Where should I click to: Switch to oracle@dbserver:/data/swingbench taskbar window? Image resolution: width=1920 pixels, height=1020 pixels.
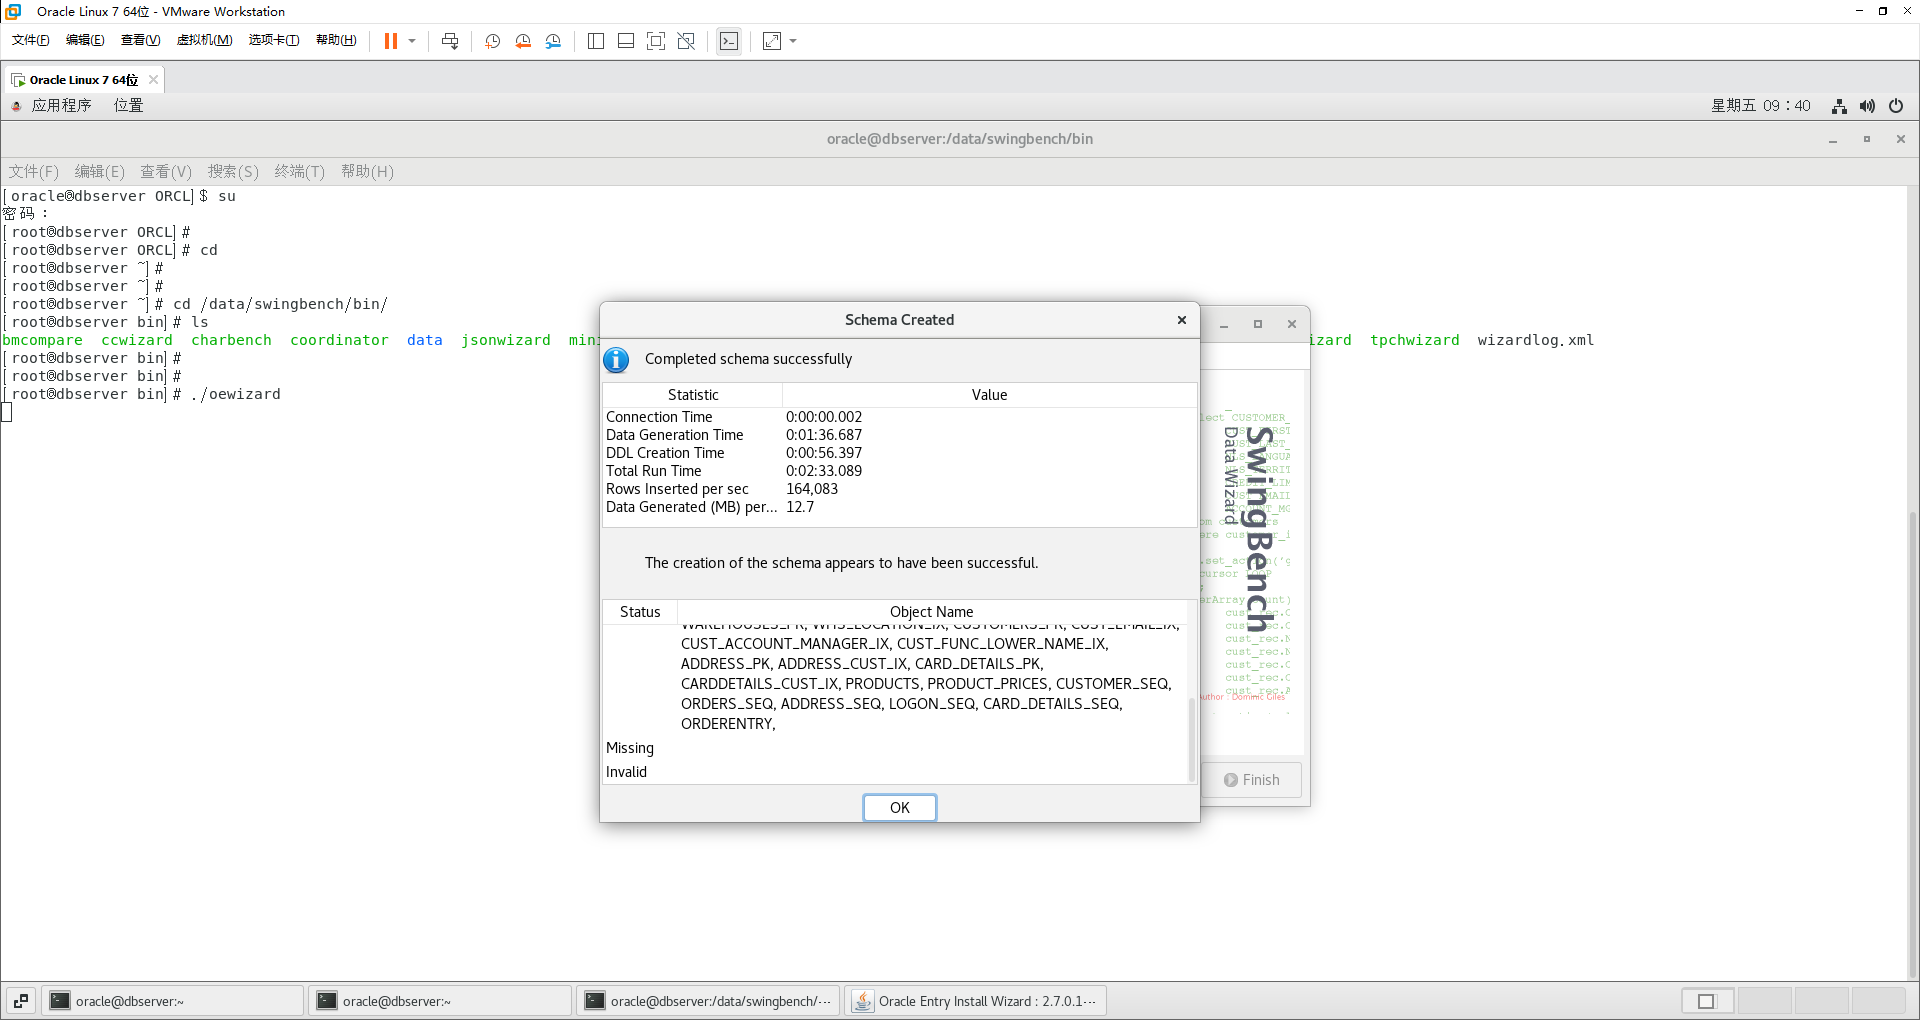pyautogui.click(x=708, y=1001)
